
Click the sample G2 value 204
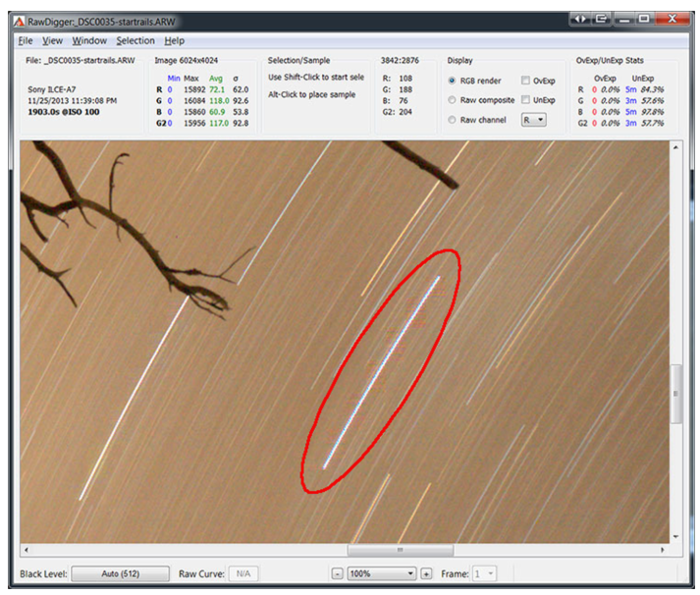[x=405, y=112]
